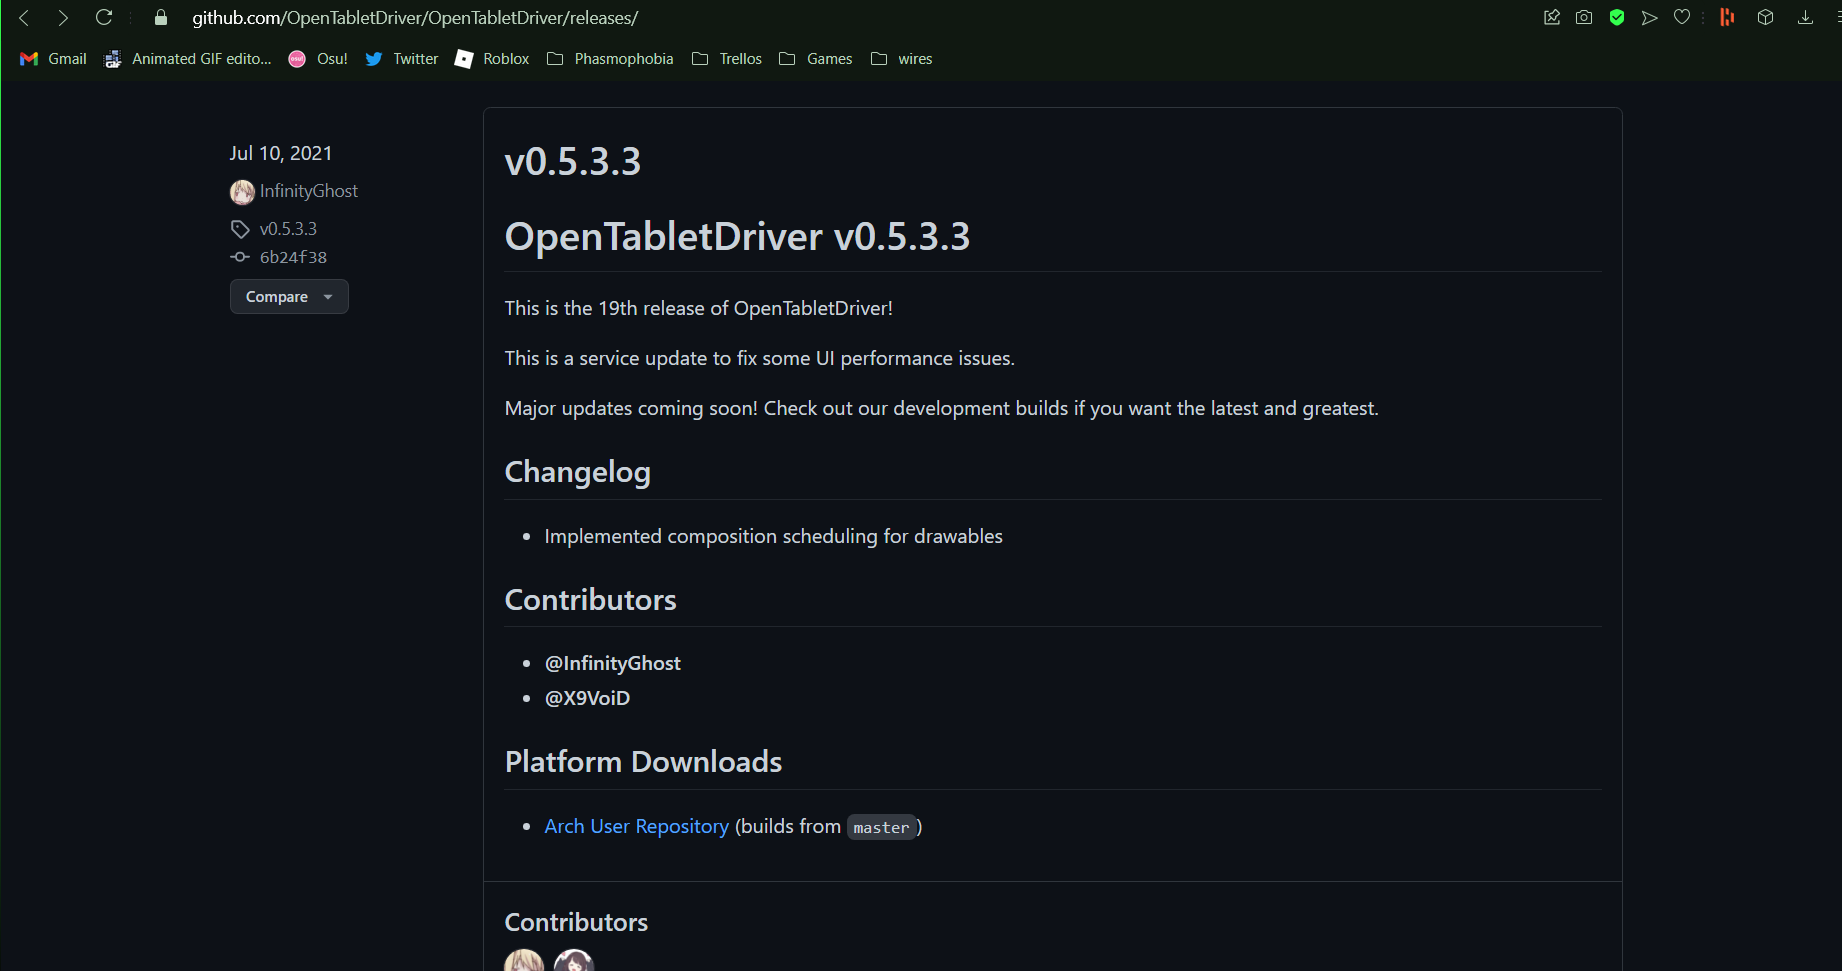Click the screenshot camera extension icon

1584,17
